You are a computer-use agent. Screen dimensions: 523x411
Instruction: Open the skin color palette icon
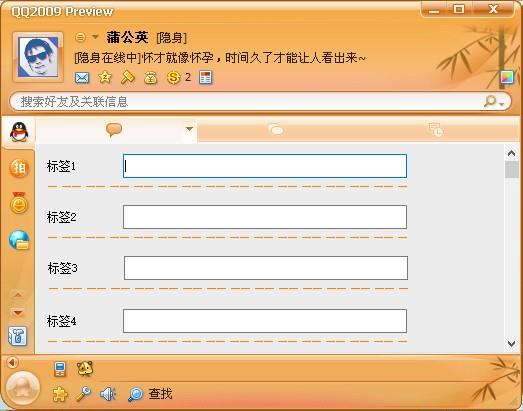coord(507,77)
